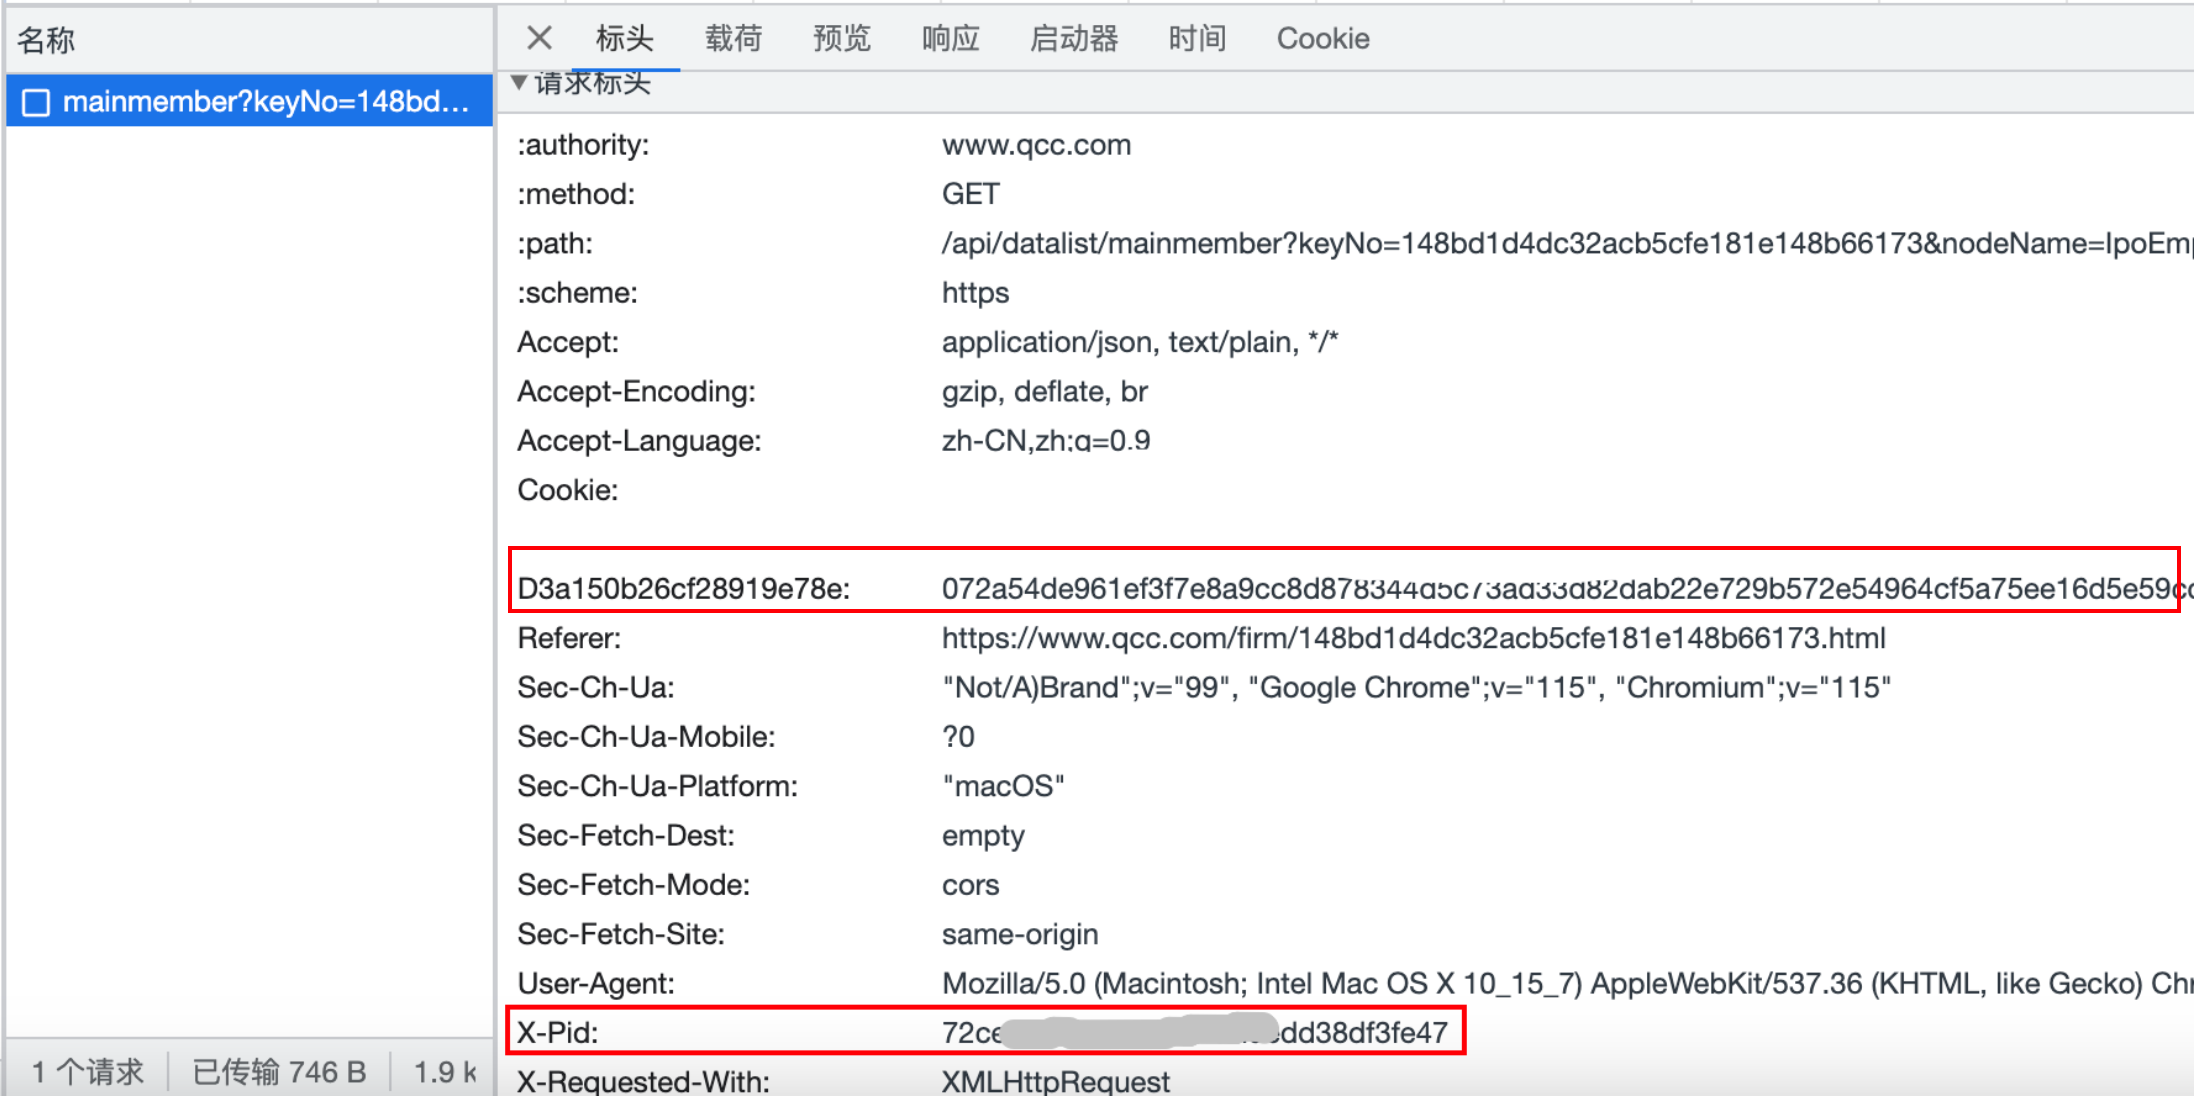Viewport: 2202px width, 1100px height.
Task: Select the mainmember request row
Action: tap(265, 102)
